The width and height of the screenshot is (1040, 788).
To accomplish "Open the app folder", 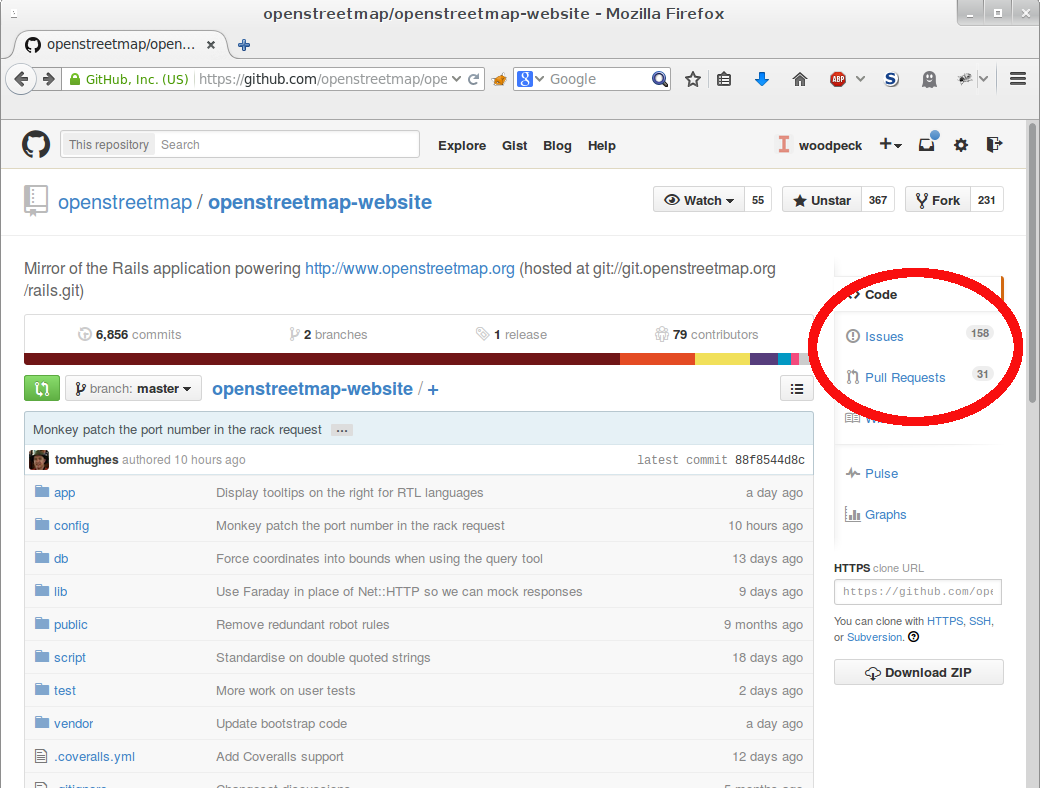I will pos(64,493).
